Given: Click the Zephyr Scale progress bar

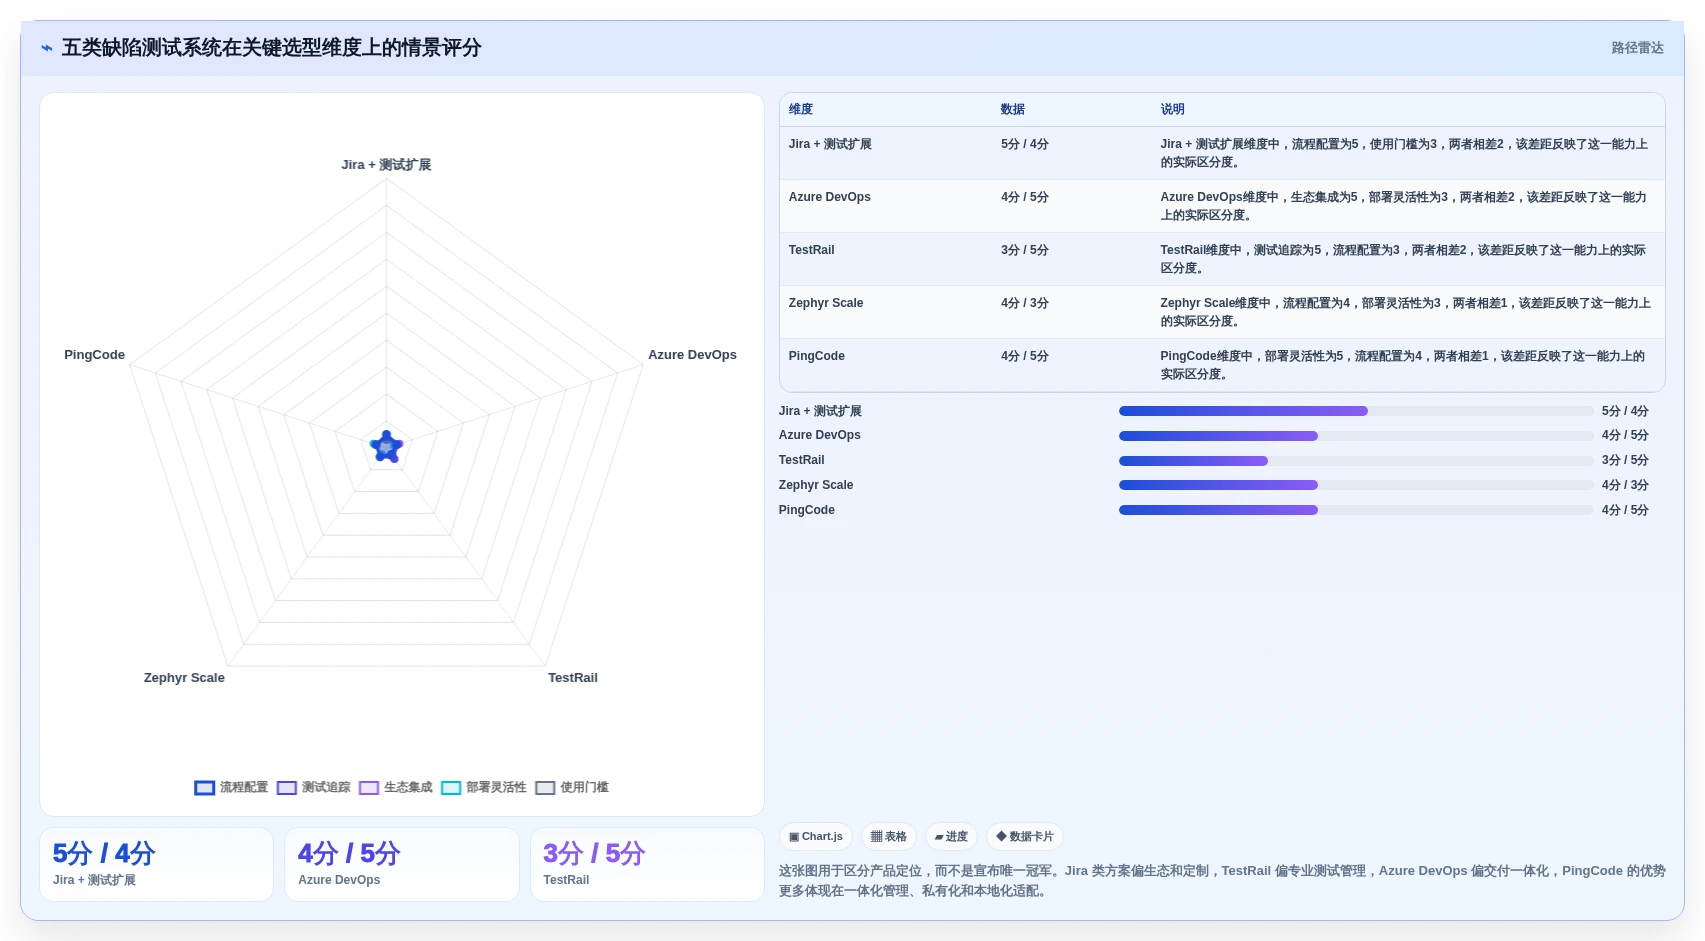Looking at the screenshot, I should click(1356, 485).
